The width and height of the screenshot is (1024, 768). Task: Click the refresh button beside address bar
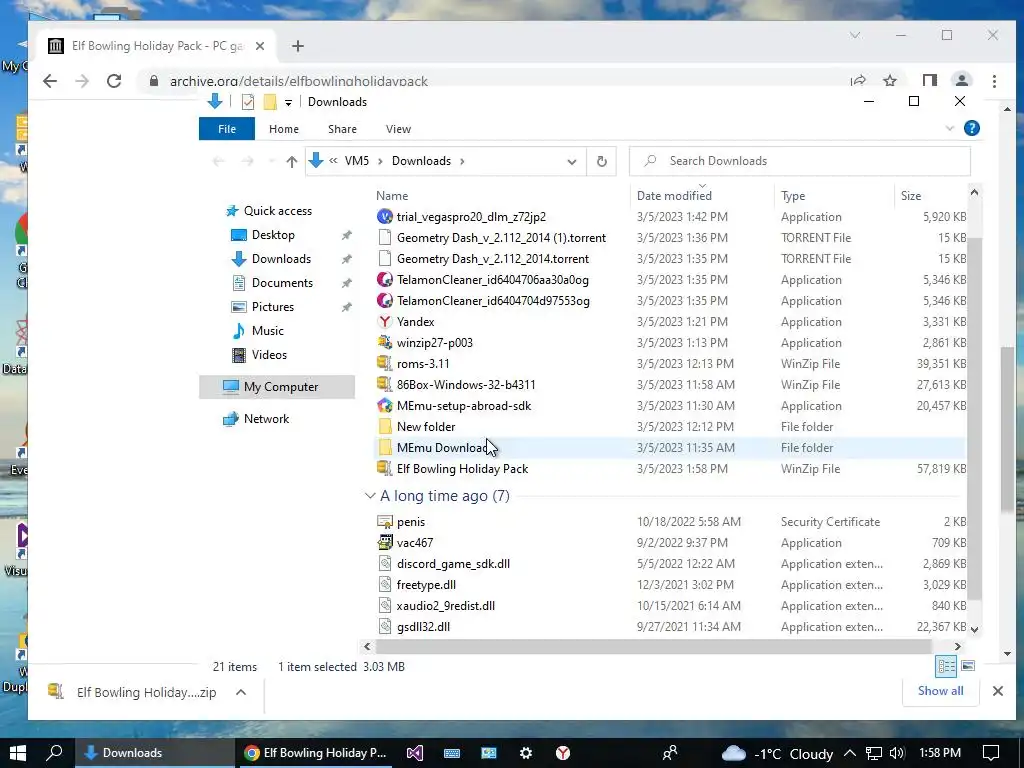pos(601,161)
